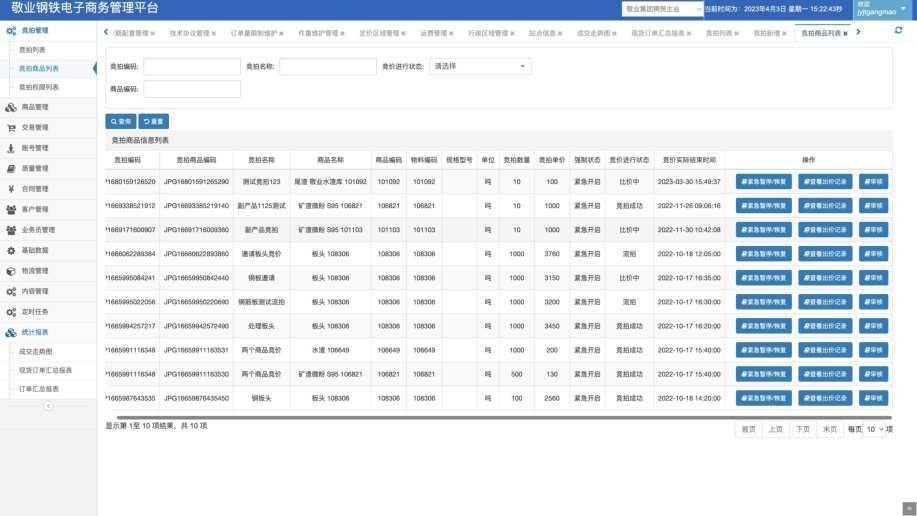Switch to the 竞拍新增 tab
The width and height of the screenshot is (917, 516).
pyautogui.click(x=766, y=33)
